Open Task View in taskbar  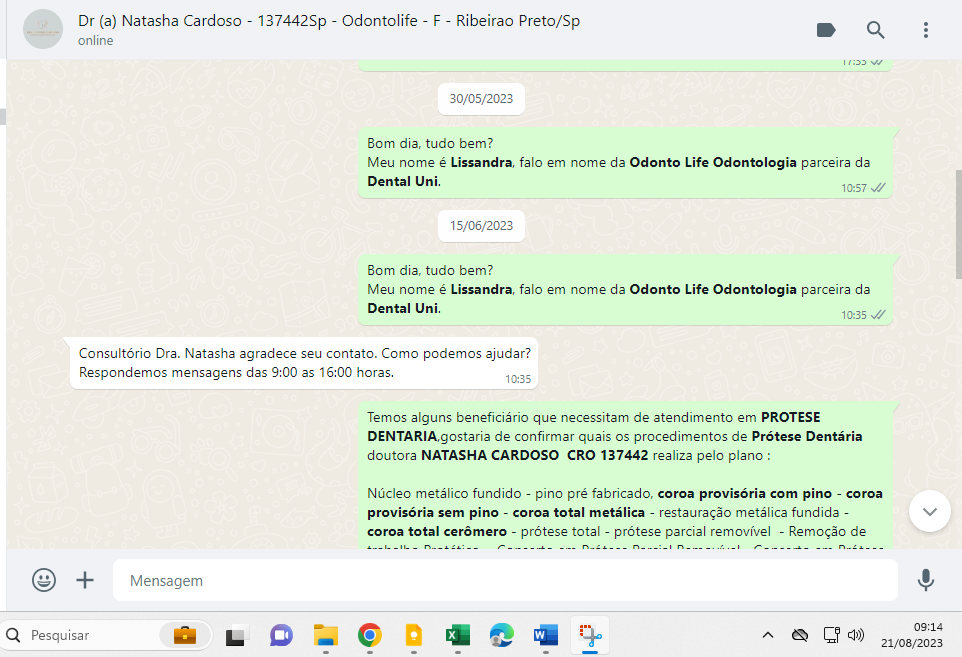pyautogui.click(x=237, y=636)
